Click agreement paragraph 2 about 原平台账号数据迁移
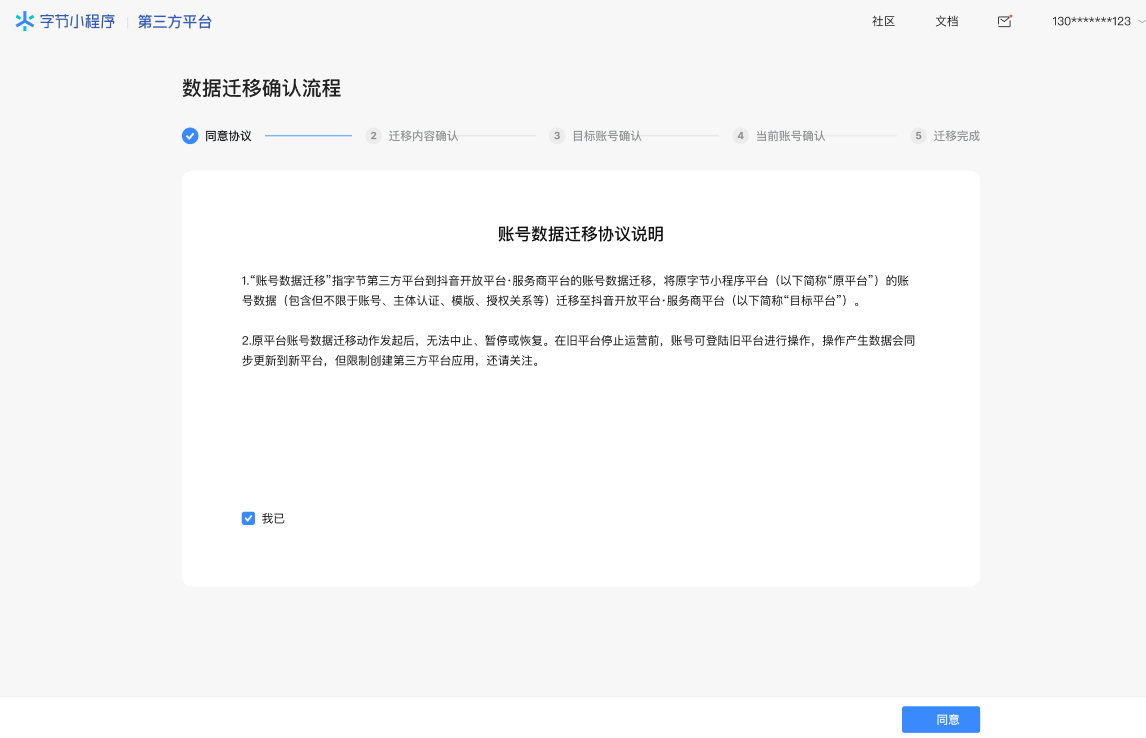Image resolution: width=1146 pixels, height=738 pixels. (579, 351)
